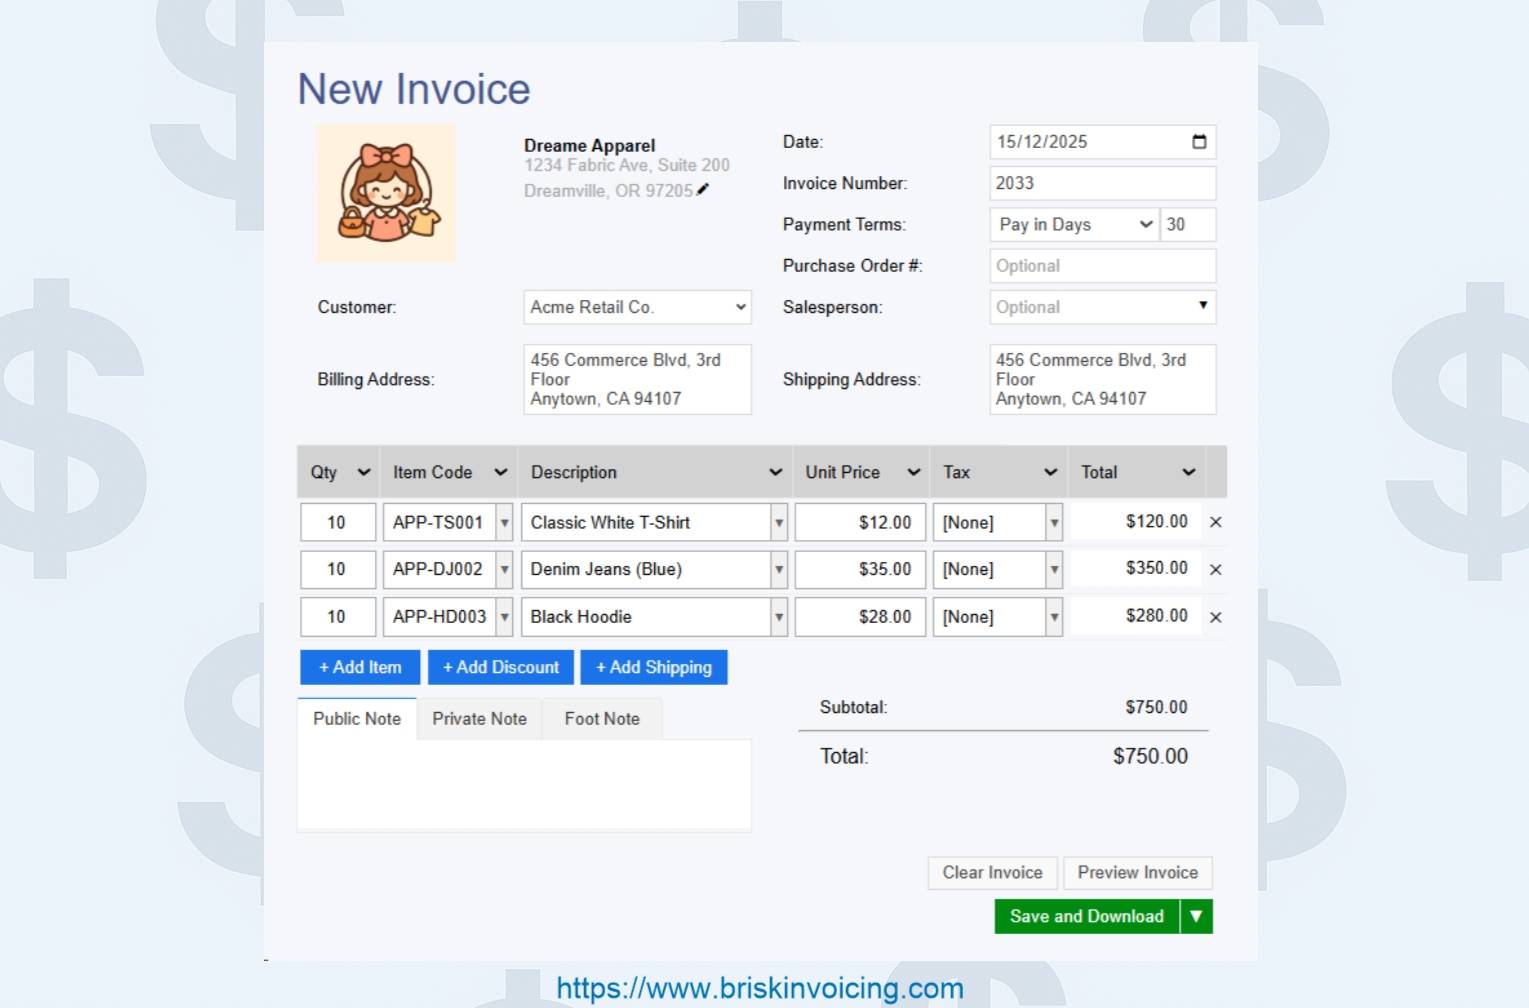This screenshot has height=1008, width=1529.
Task: Click the + Add Item button
Action: coord(359,667)
